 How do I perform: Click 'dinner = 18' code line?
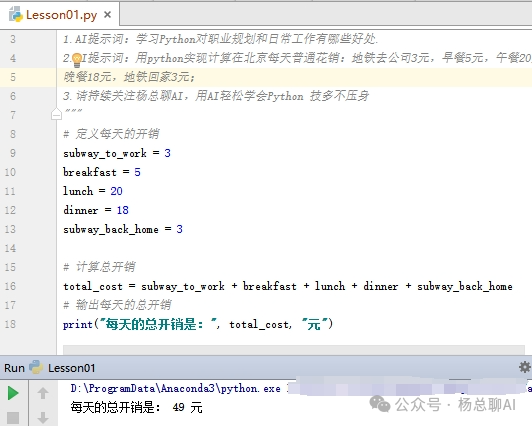[x=96, y=210]
